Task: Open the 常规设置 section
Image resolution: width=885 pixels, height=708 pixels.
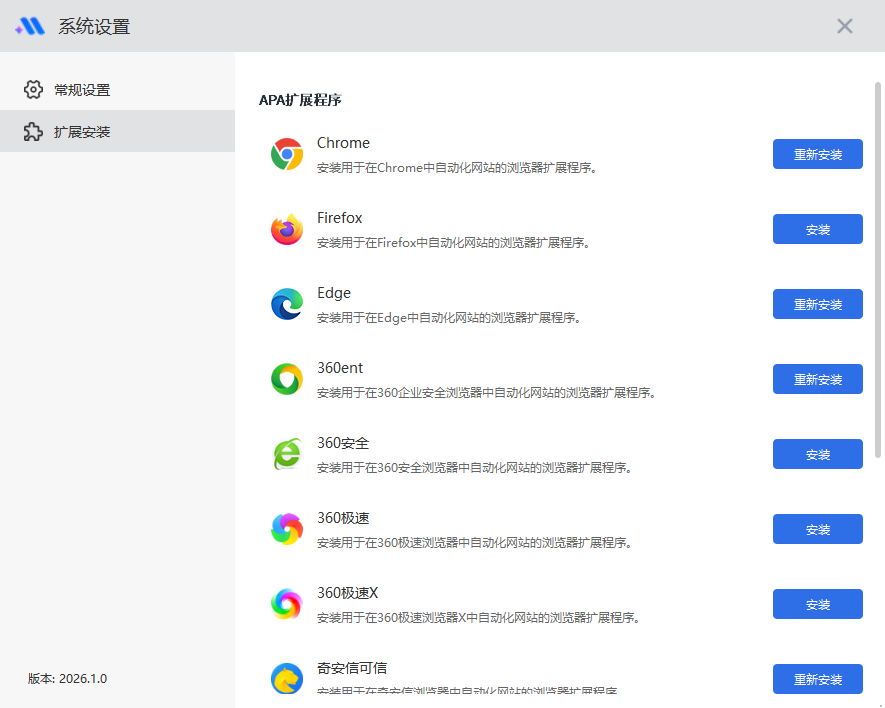Action: 117,89
